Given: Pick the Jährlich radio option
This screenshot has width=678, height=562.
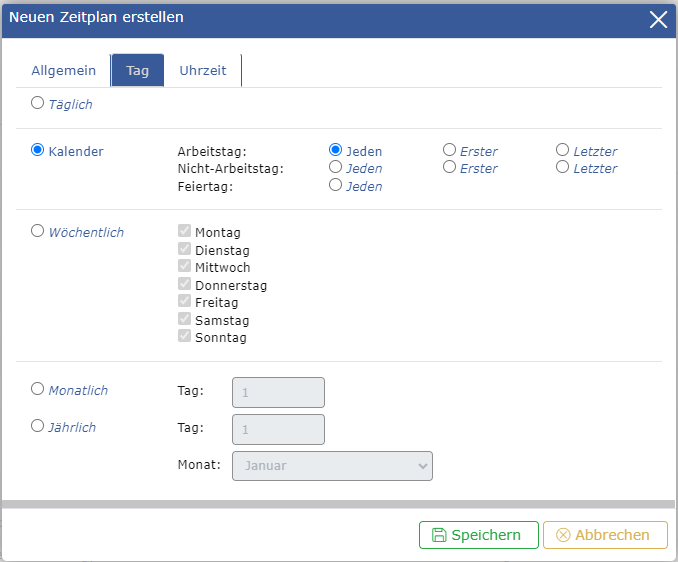Looking at the screenshot, I should [38, 426].
